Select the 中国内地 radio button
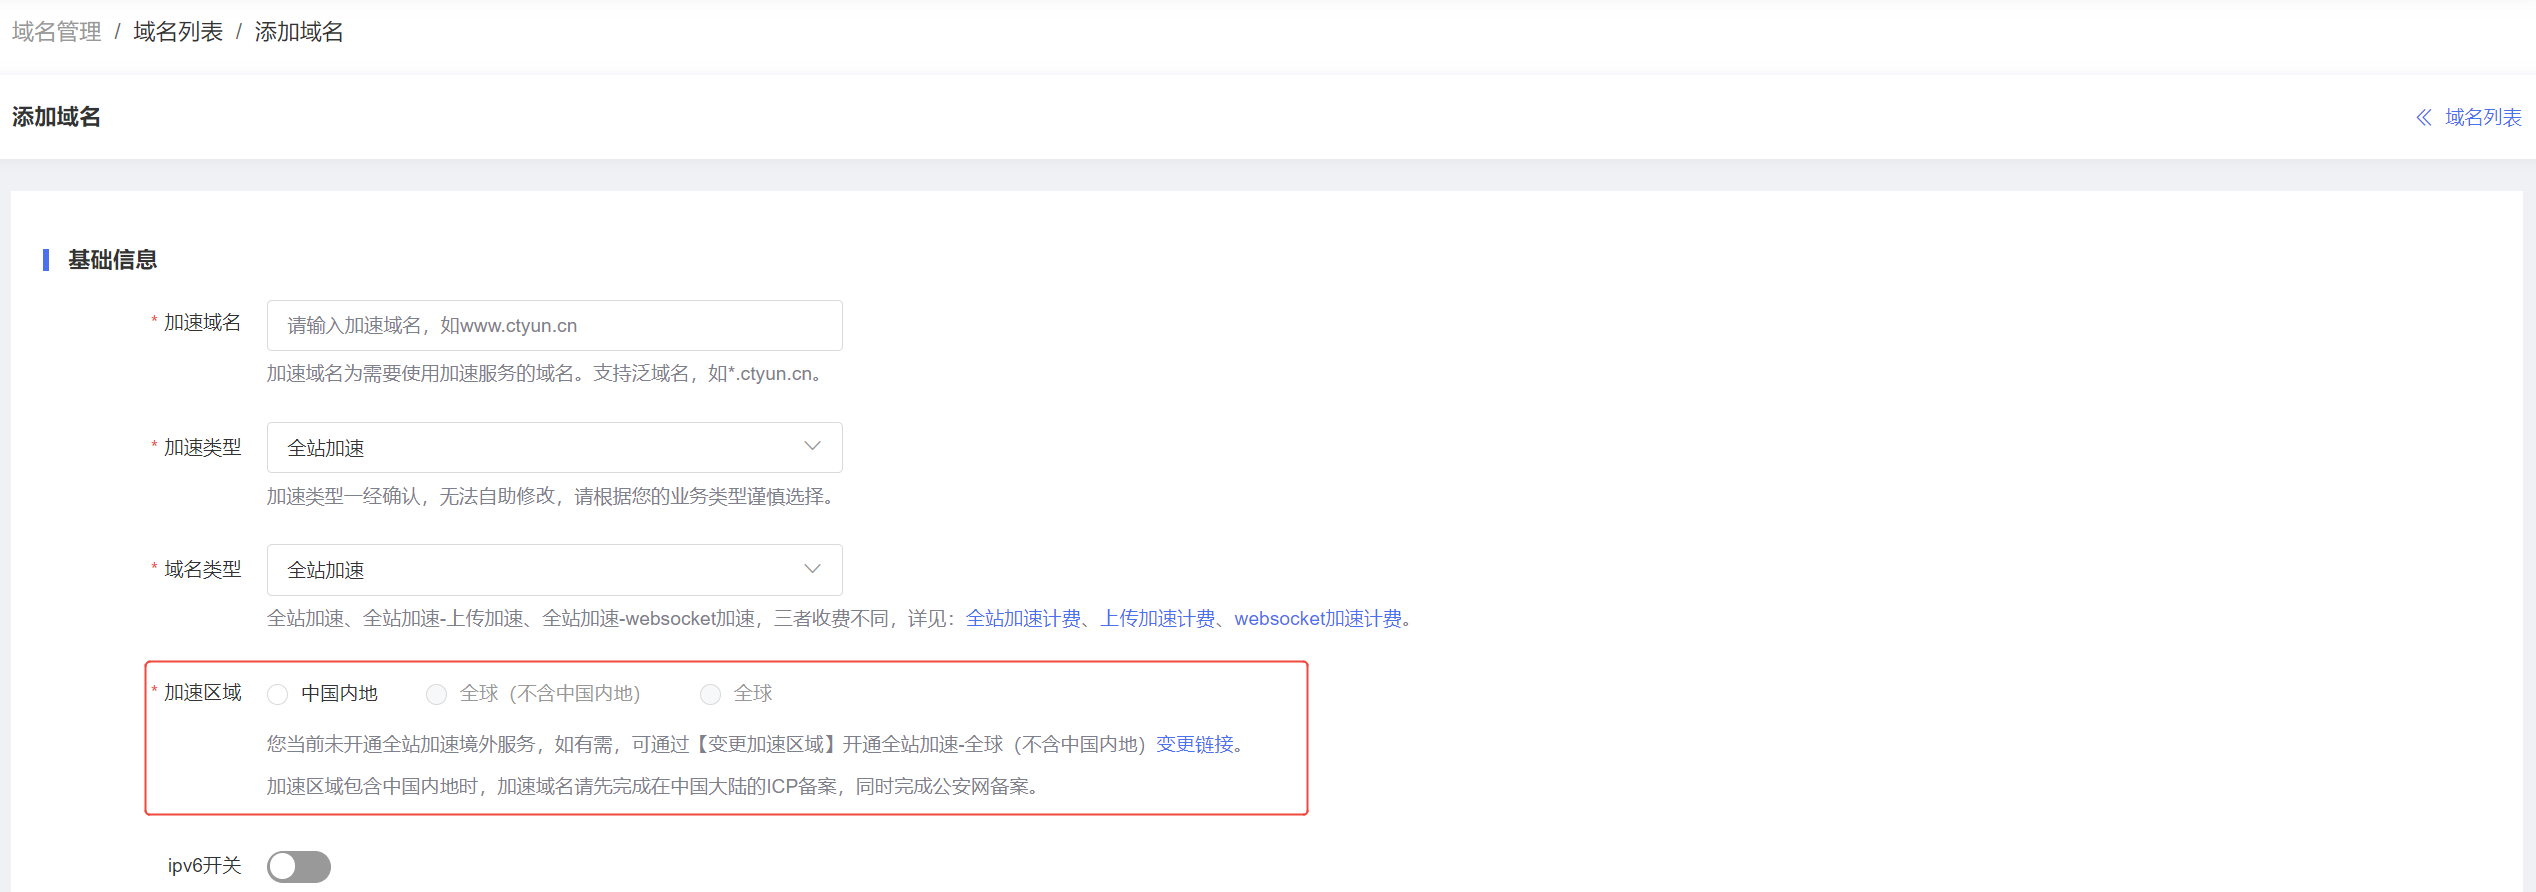Viewport: 2536px width, 892px height. 278,694
